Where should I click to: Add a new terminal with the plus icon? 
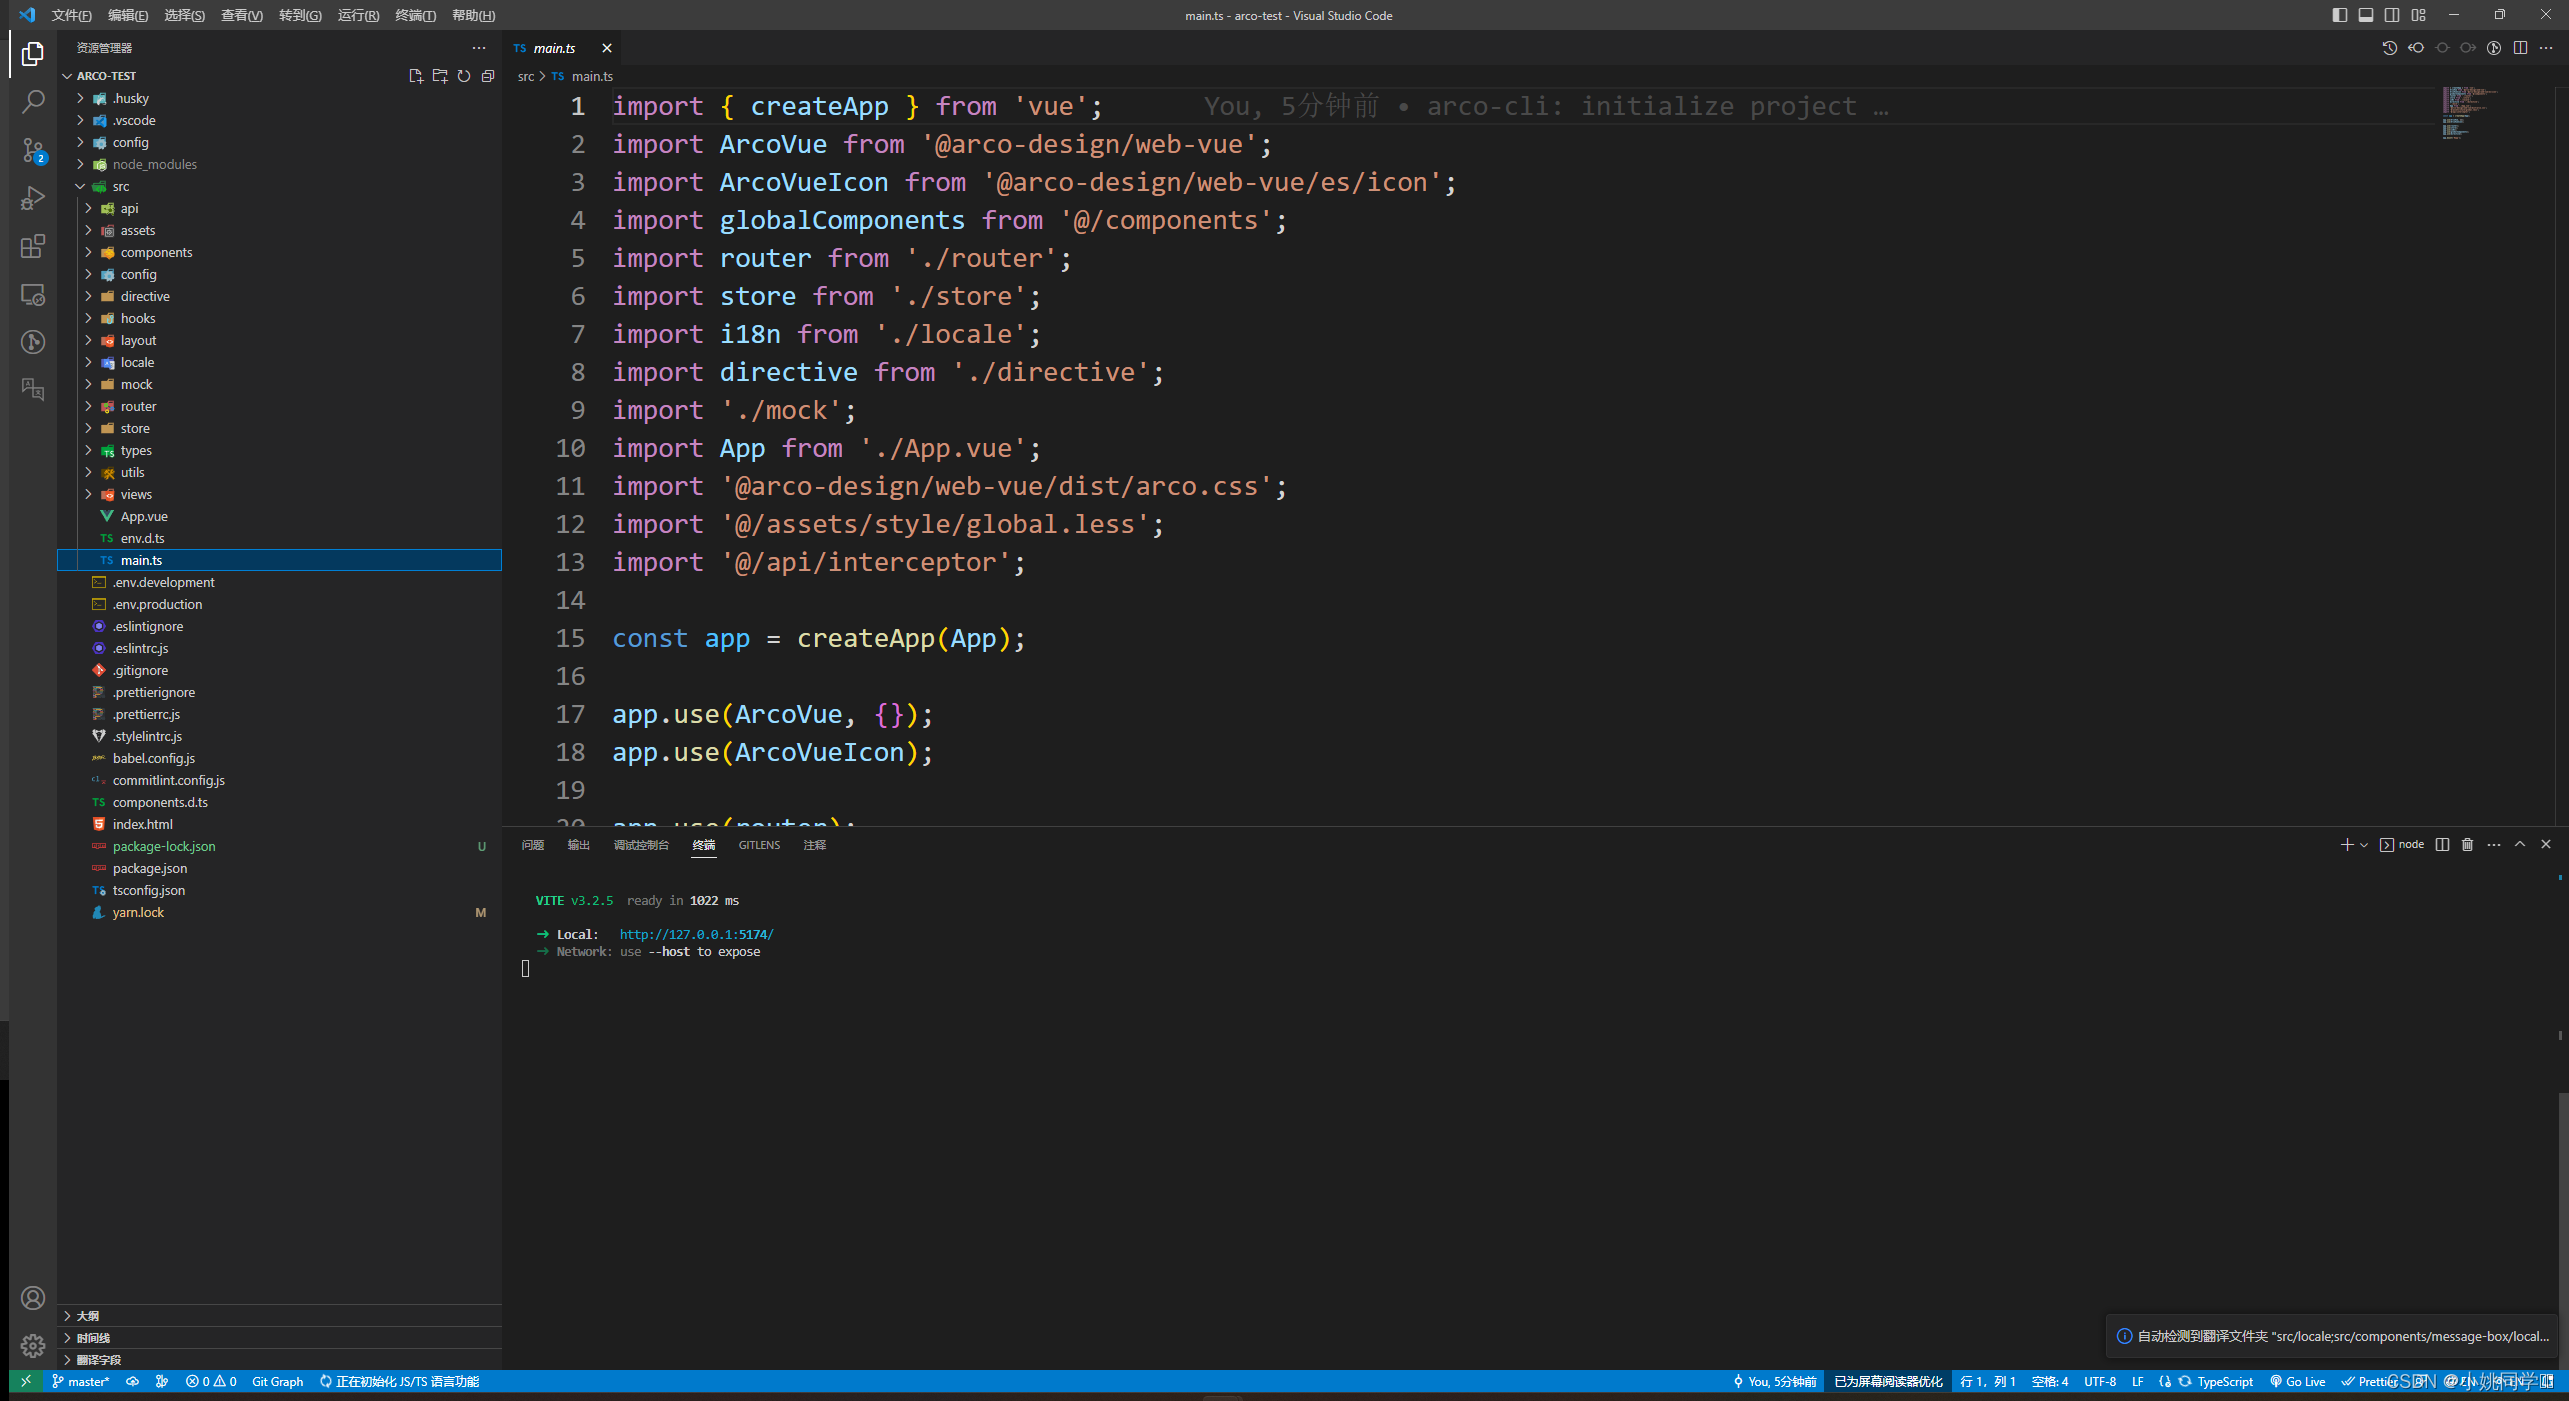click(2346, 845)
